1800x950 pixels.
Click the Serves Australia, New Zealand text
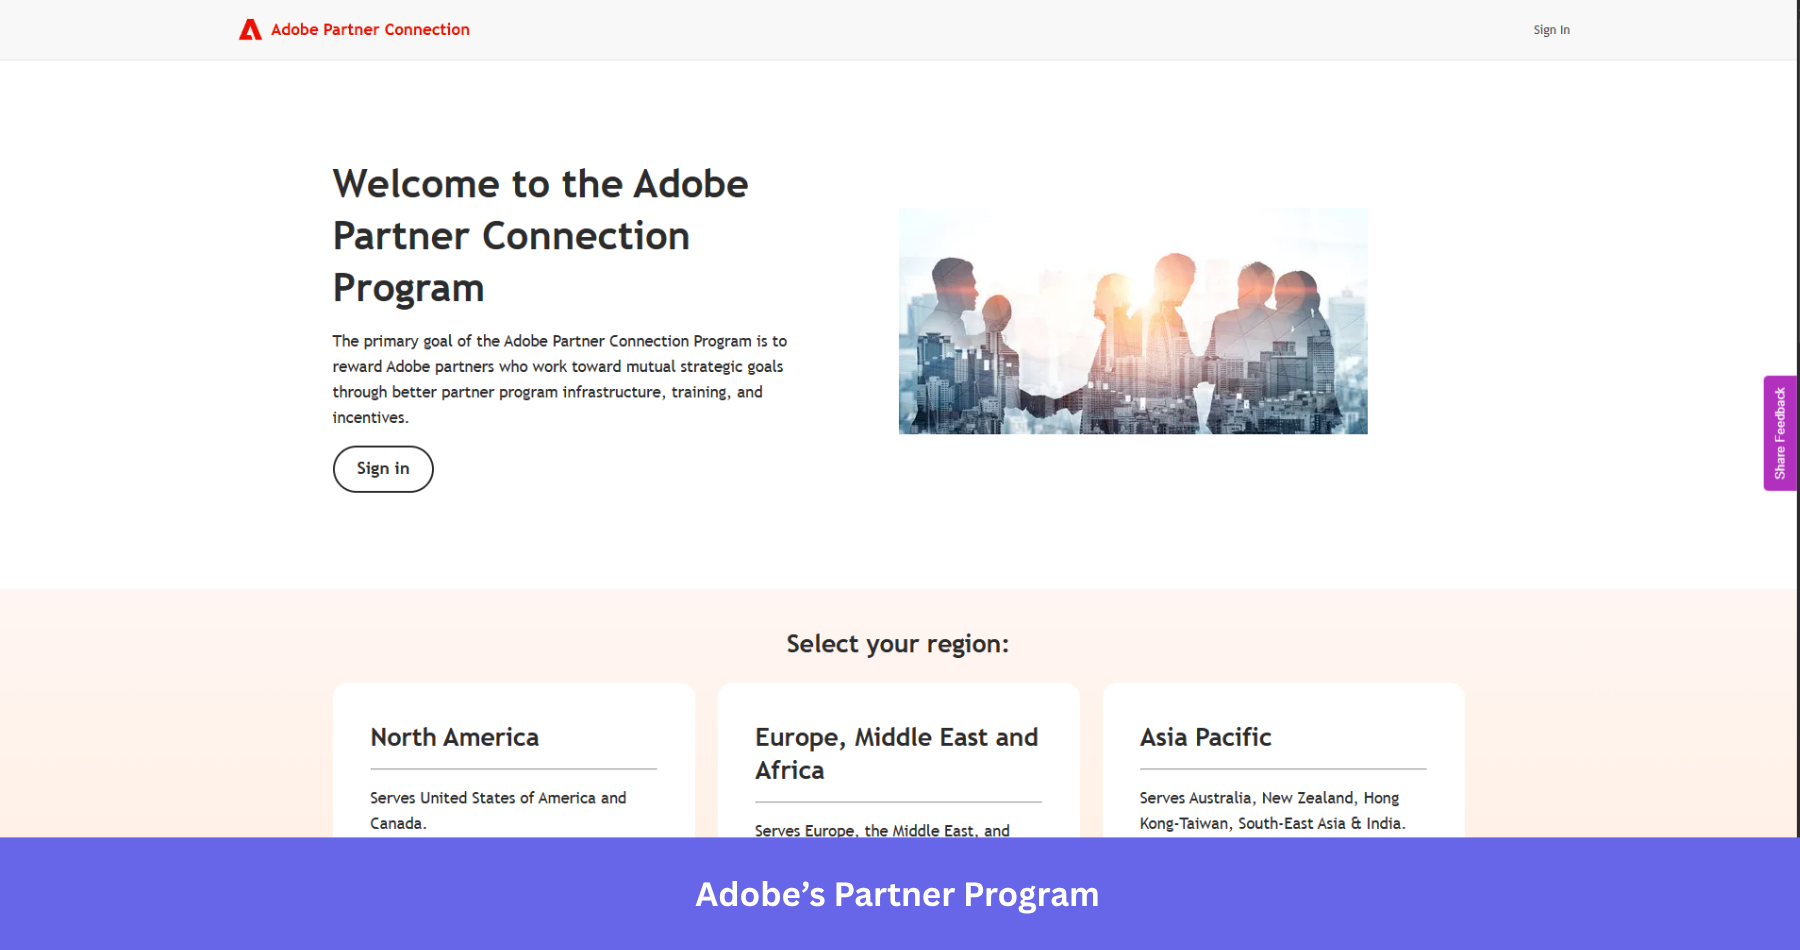click(x=1271, y=810)
